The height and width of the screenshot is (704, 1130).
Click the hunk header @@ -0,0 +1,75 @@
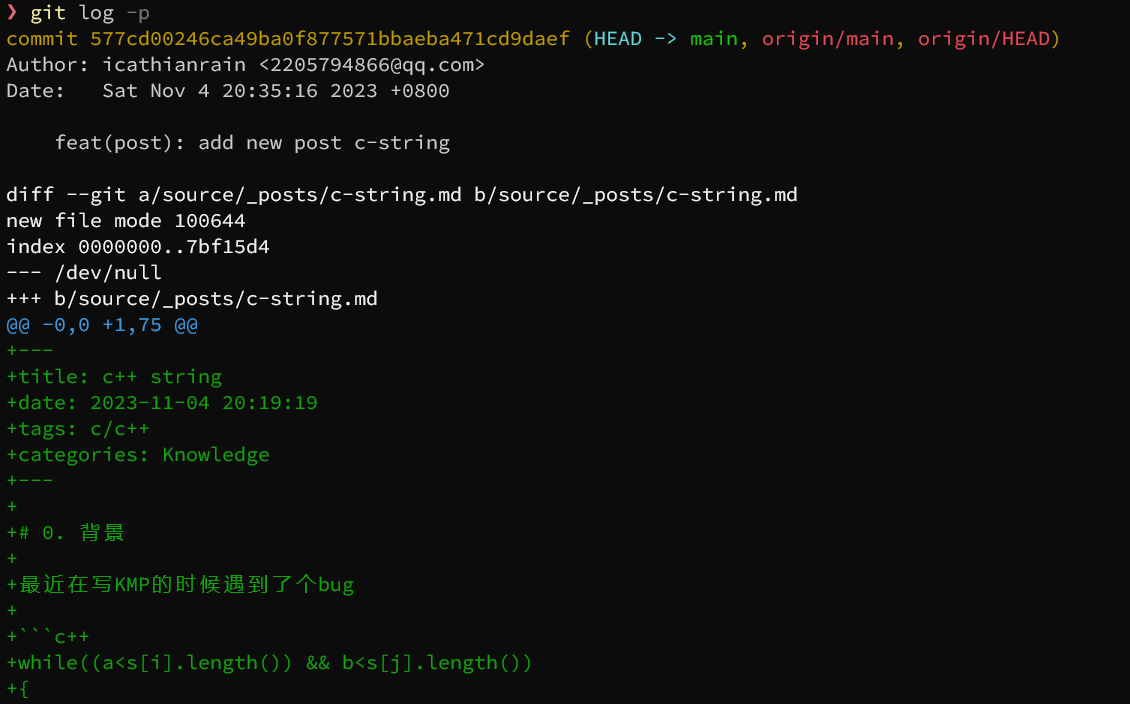tap(101, 325)
